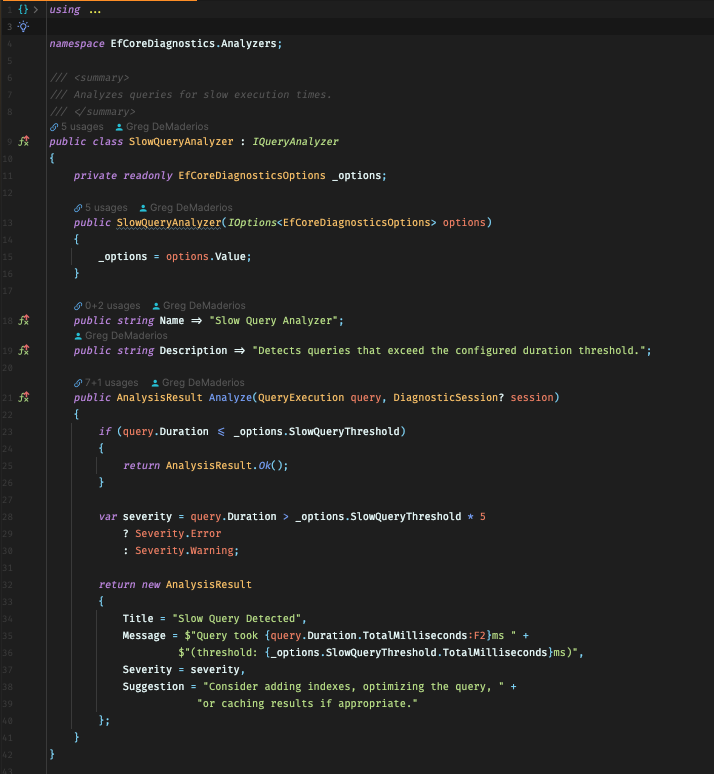Open the 0+2 usages lens above Name
Viewport: 714px width, 774px height.
[x=107, y=306]
